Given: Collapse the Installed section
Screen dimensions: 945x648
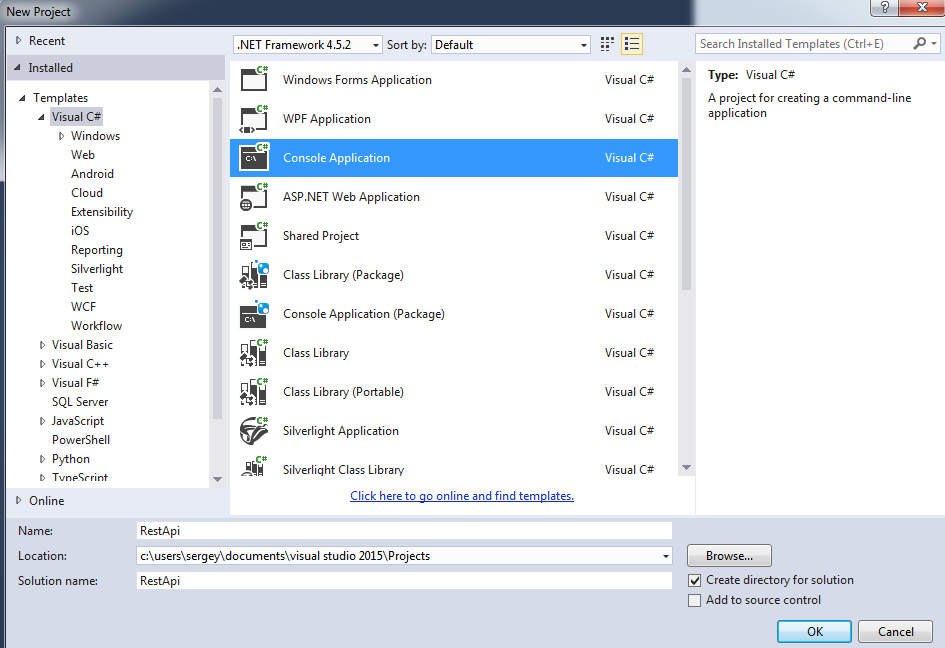Looking at the screenshot, I should pos(17,68).
